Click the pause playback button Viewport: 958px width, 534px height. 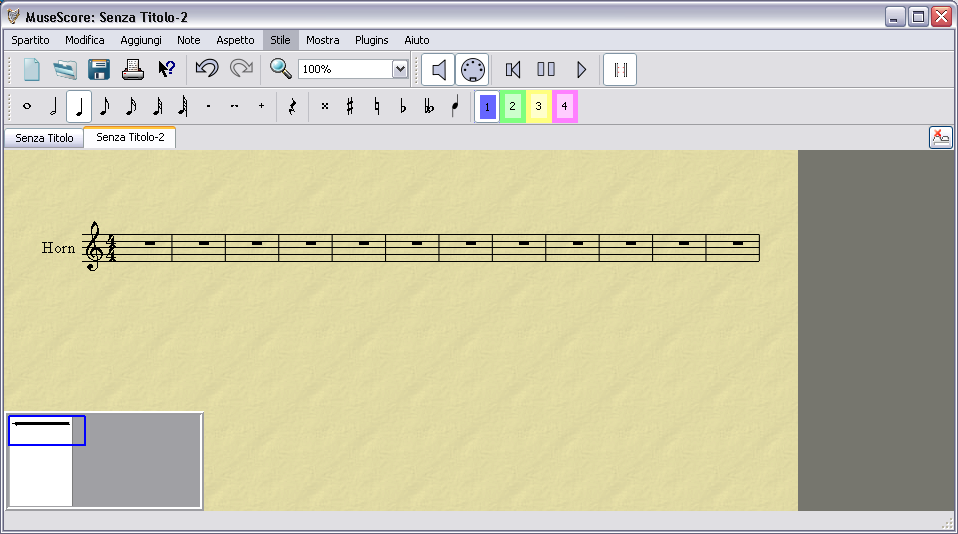pyautogui.click(x=546, y=70)
